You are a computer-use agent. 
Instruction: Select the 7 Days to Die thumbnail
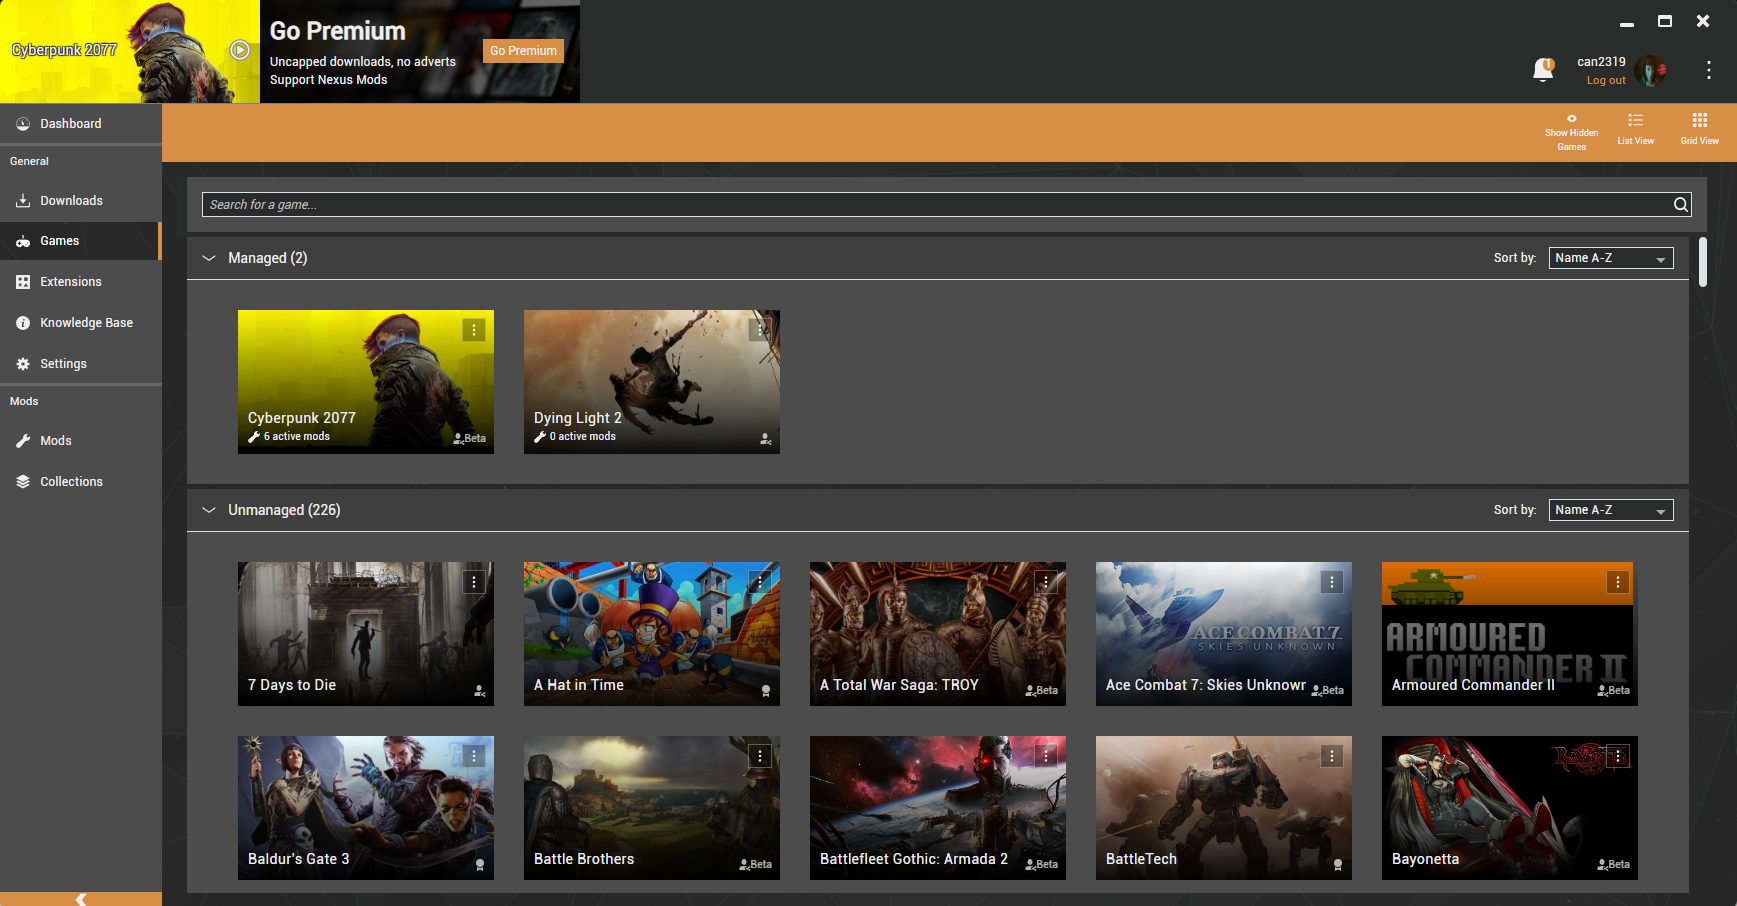click(x=366, y=634)
